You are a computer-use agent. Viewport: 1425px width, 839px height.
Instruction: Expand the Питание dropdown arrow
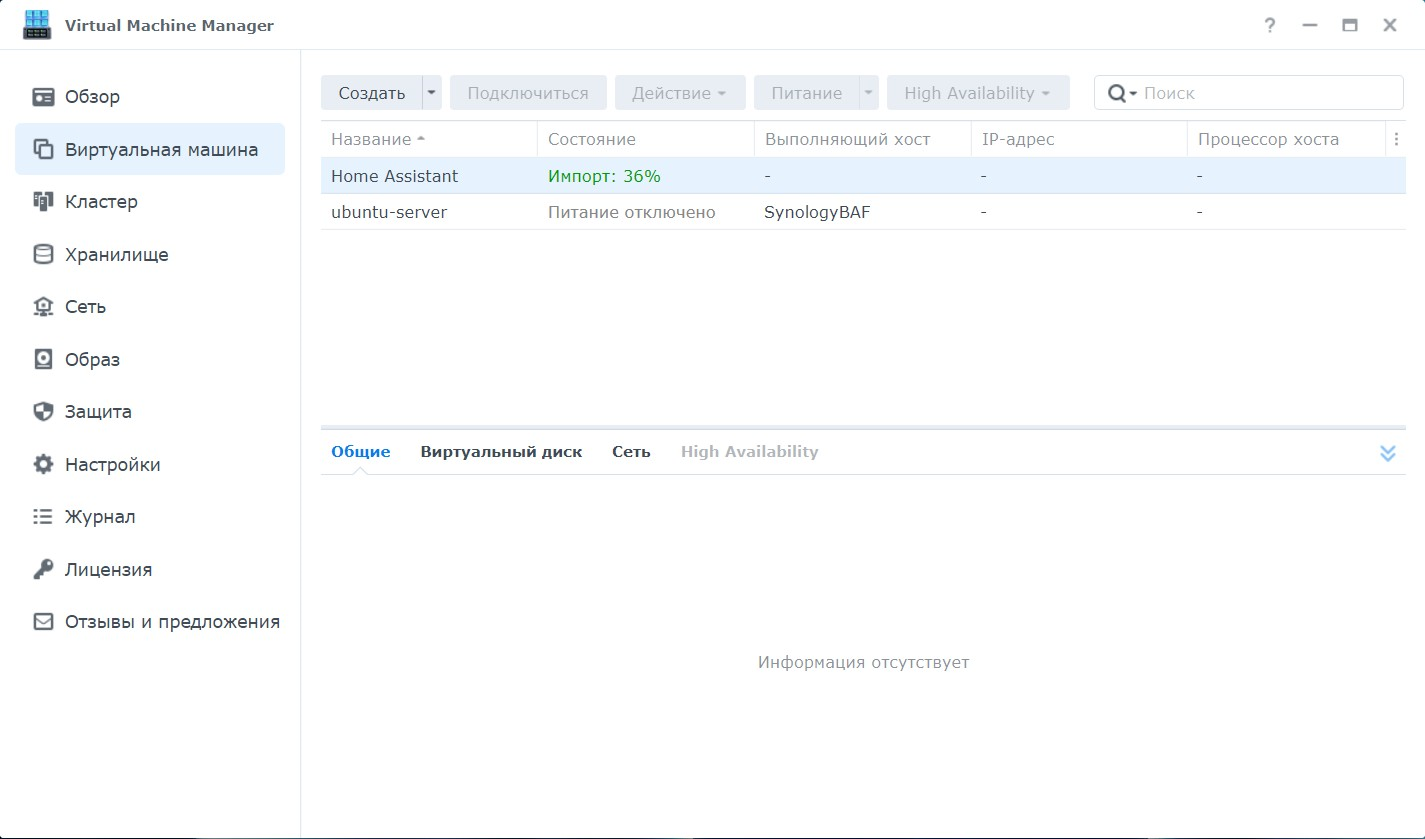tap(869, 93)
